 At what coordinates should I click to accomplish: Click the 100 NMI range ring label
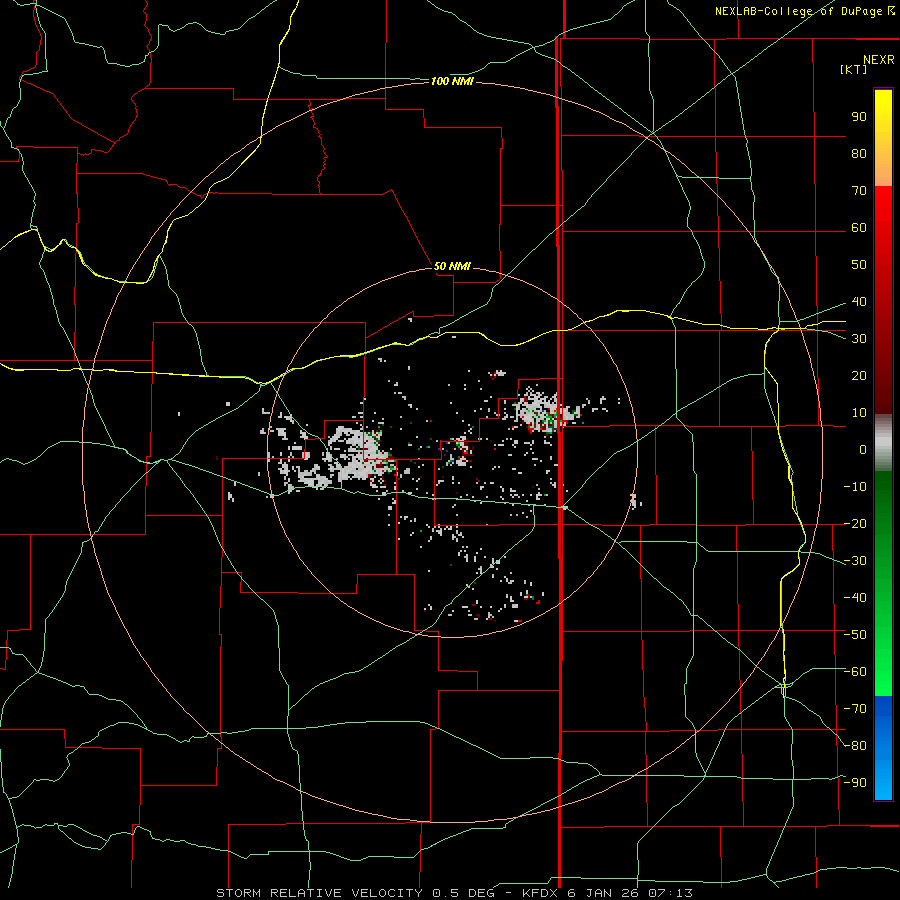point(452,82)
